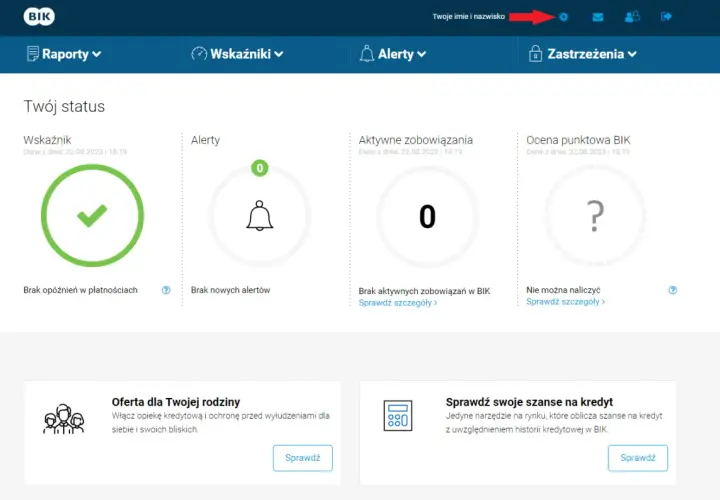Open messages envelope icon
Image resolution: width=720 pixels, height=500 pixels.
click(597, 17)
